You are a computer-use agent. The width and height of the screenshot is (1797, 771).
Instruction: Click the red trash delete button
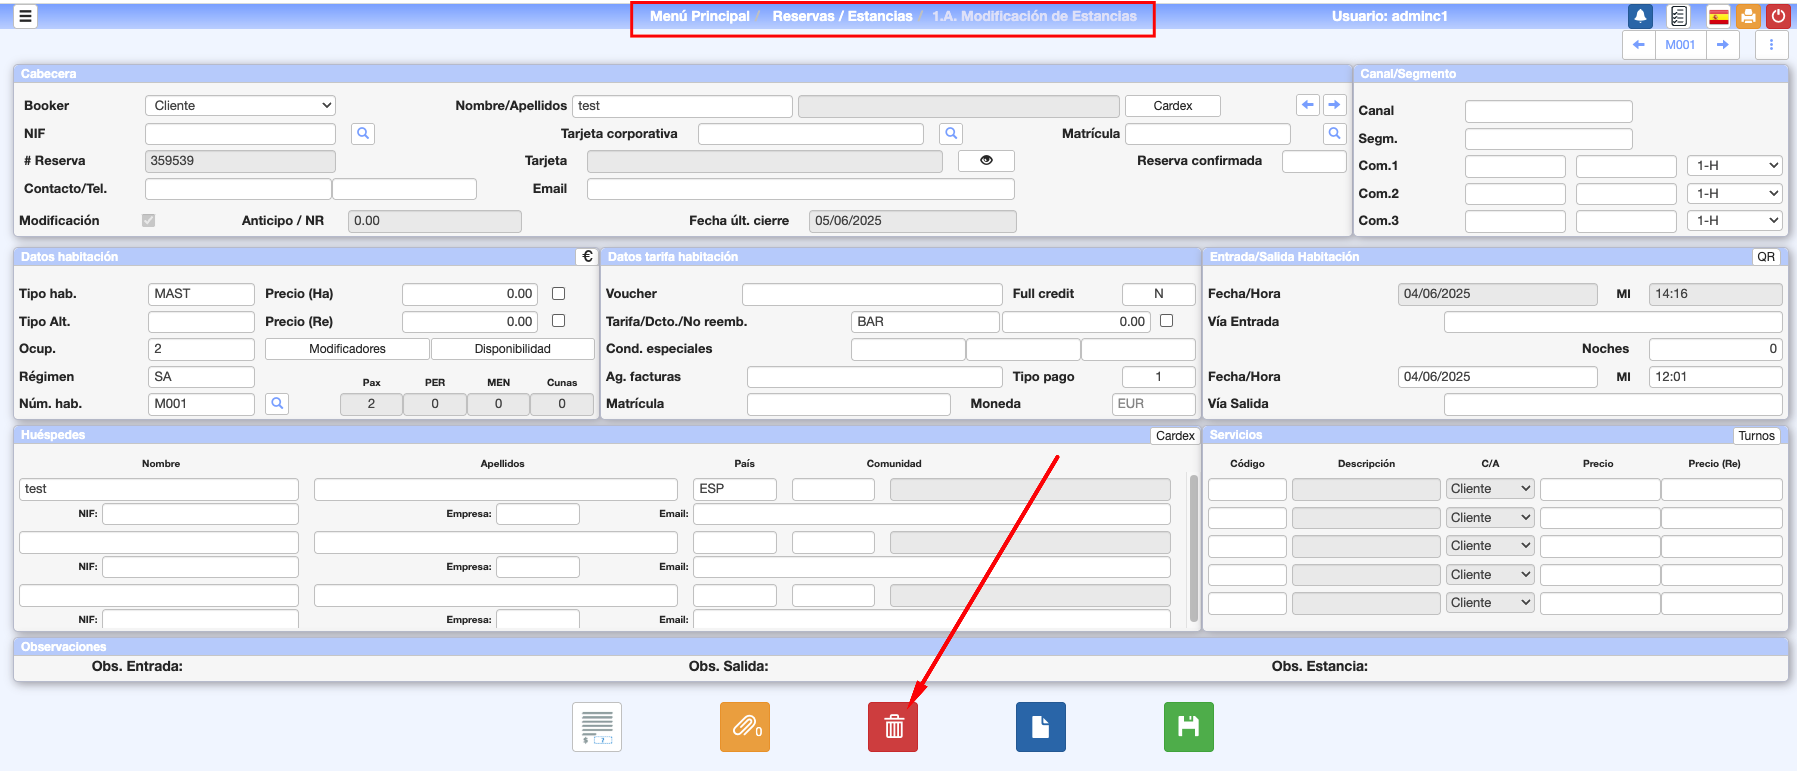[892, 727]
